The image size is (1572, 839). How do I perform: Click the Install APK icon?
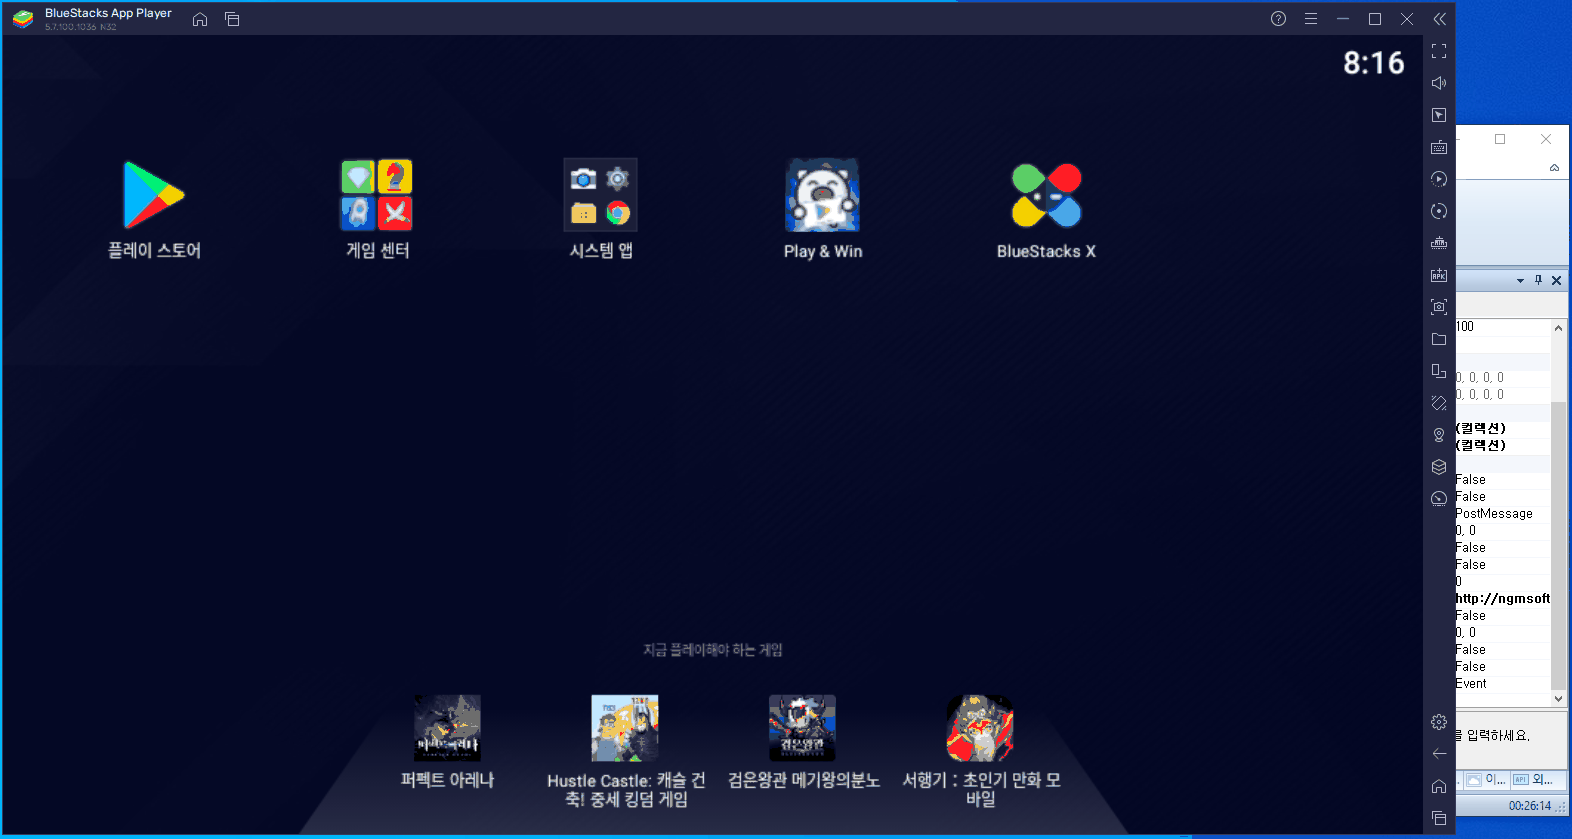point(1439,275)
